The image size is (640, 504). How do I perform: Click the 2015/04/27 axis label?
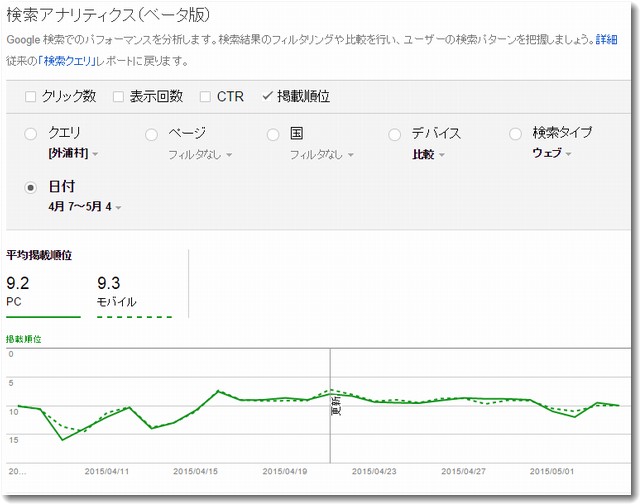tap(463, 471)
